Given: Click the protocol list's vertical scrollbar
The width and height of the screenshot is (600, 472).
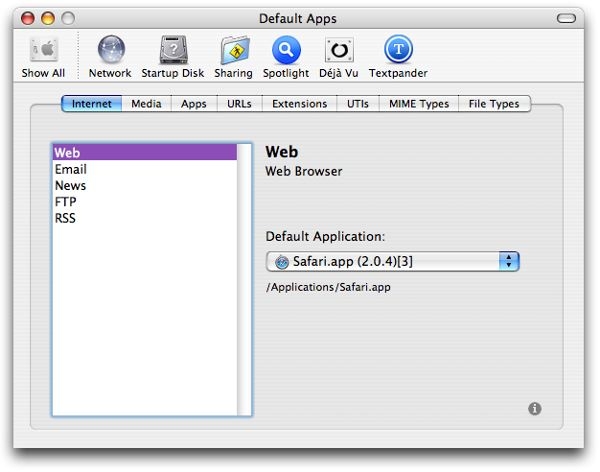Looking at the screenshot, I should click(244, 279).
